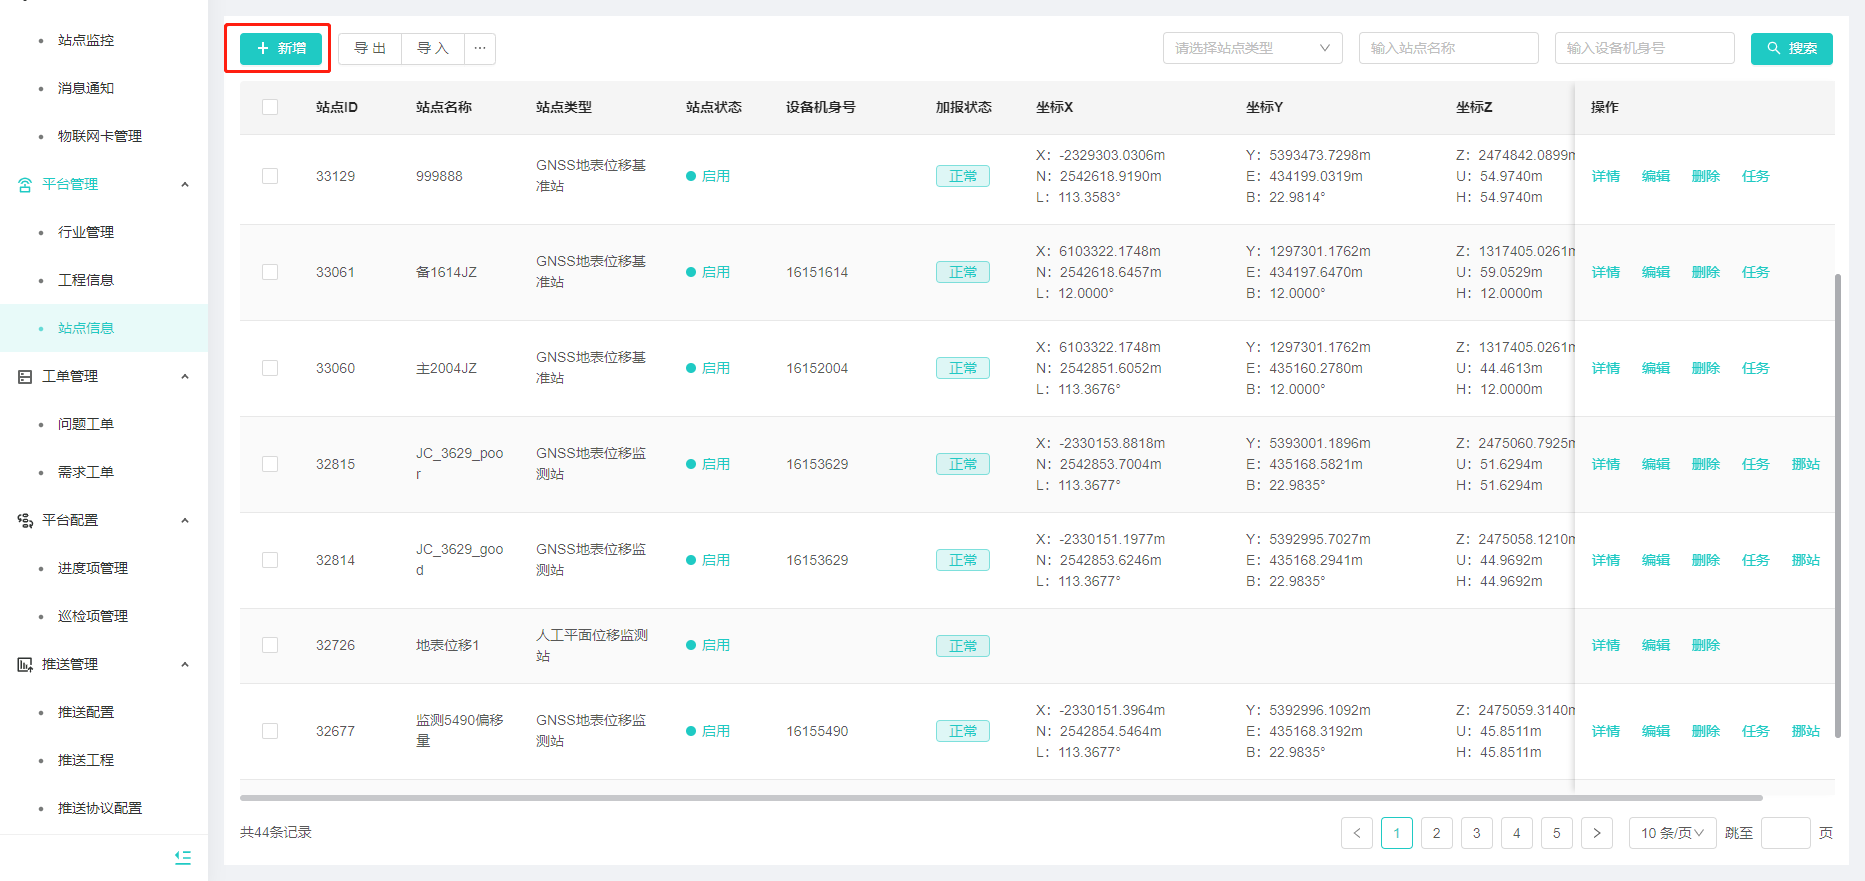Collapse the 工单管理 menu group
The image size is (1865, 881).
pos(185,377)
